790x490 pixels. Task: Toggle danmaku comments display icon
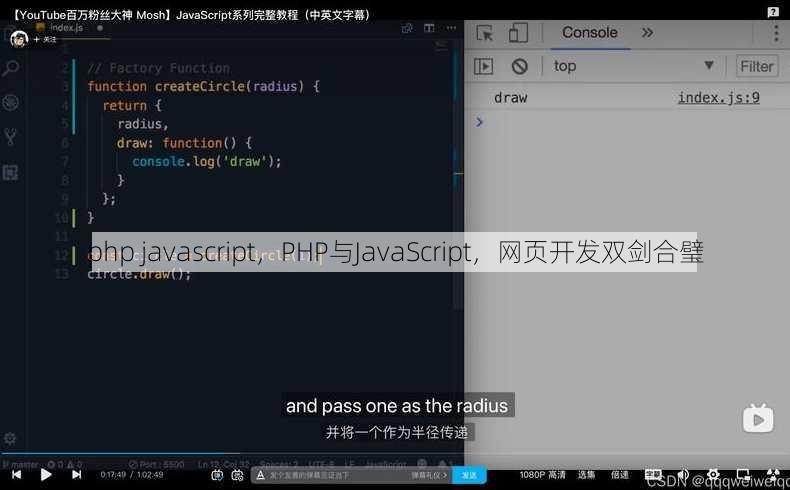(217, 475)
